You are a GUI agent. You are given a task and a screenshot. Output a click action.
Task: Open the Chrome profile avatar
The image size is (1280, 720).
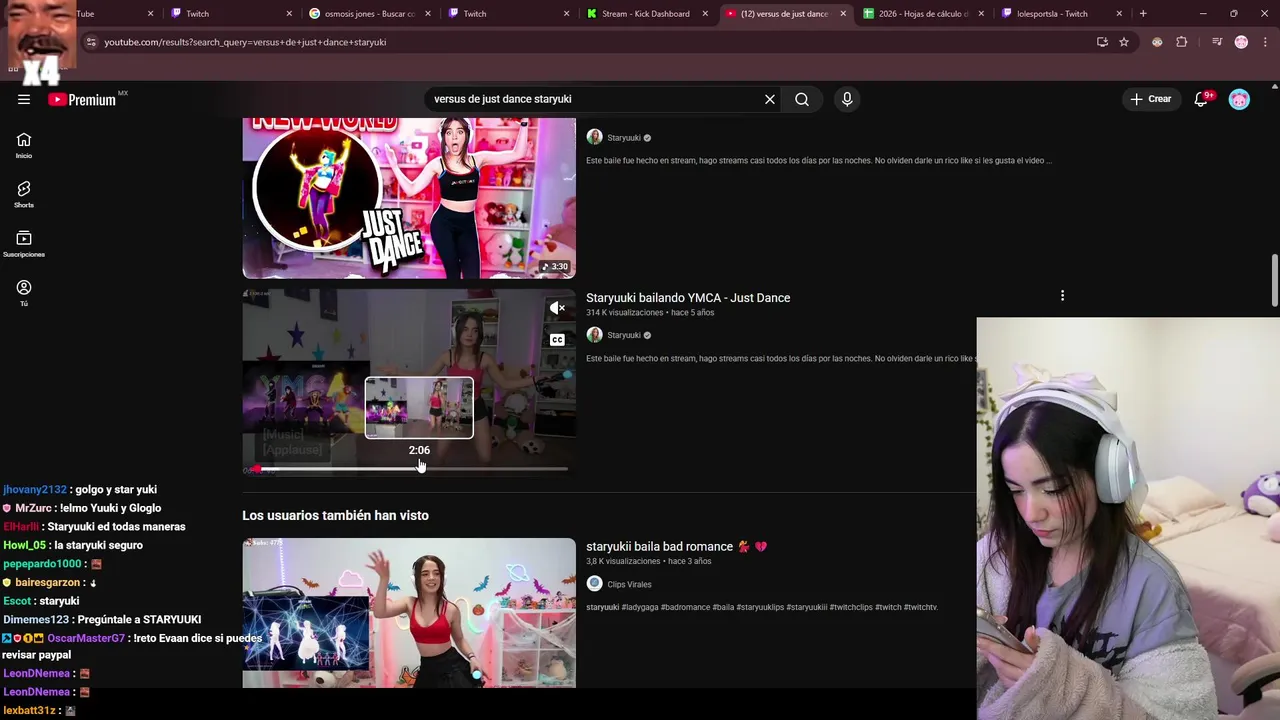[x=1241, y=42]
